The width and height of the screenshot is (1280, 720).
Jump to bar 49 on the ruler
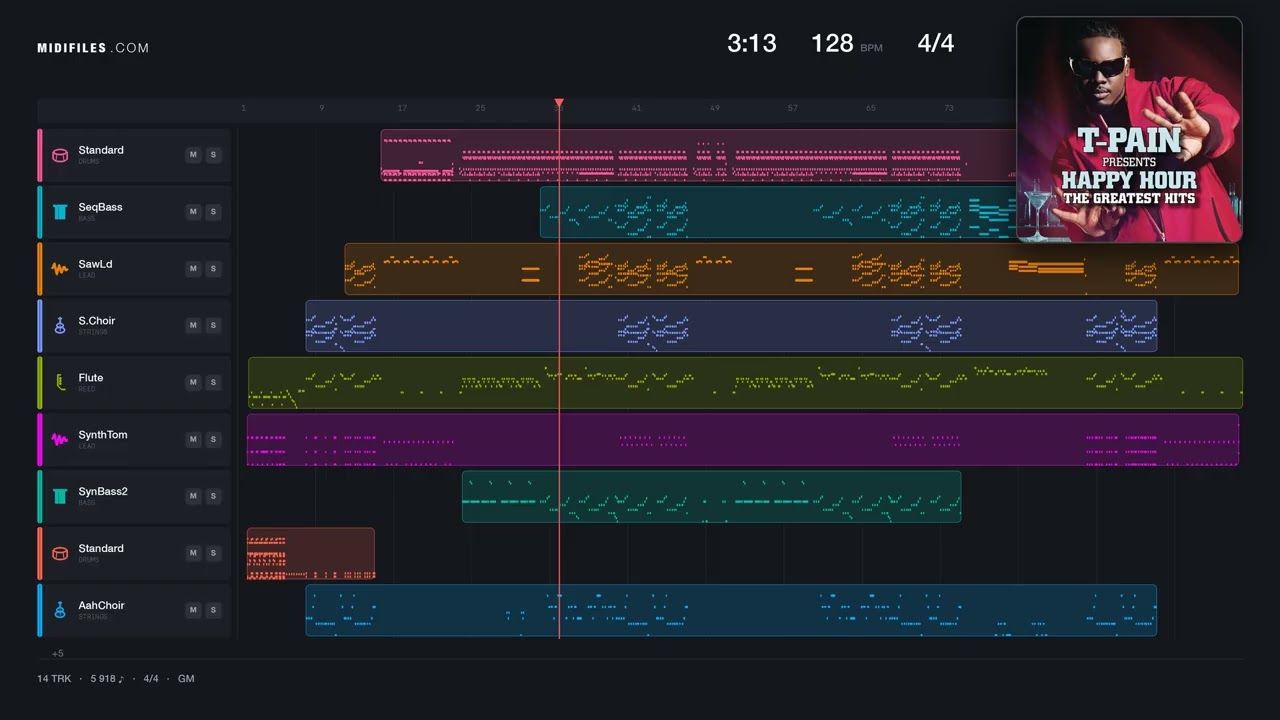pyautogui.click(x=715, y=108)
